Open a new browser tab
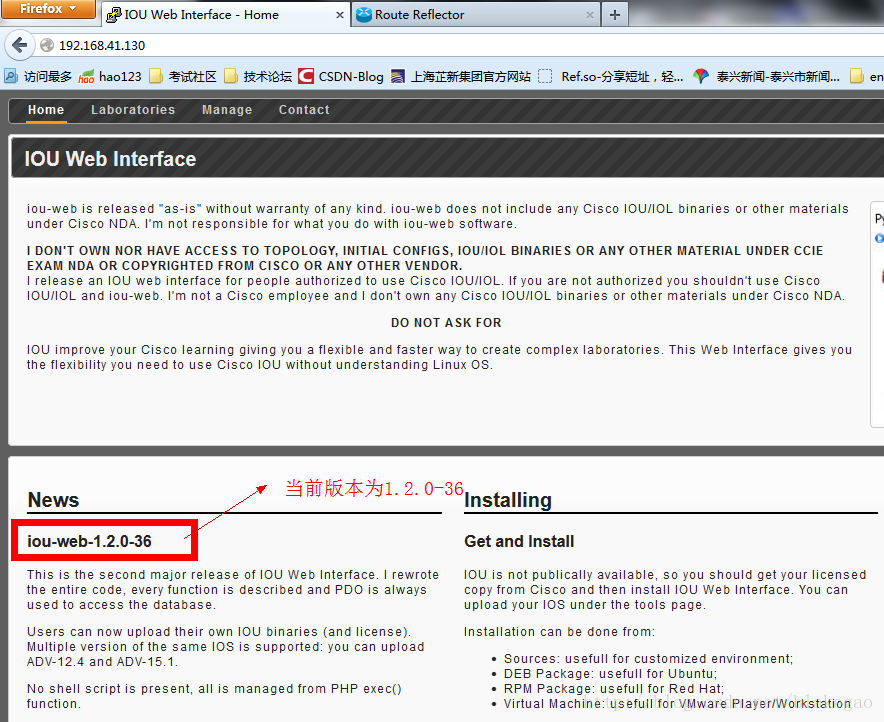 tap(615, 15)
